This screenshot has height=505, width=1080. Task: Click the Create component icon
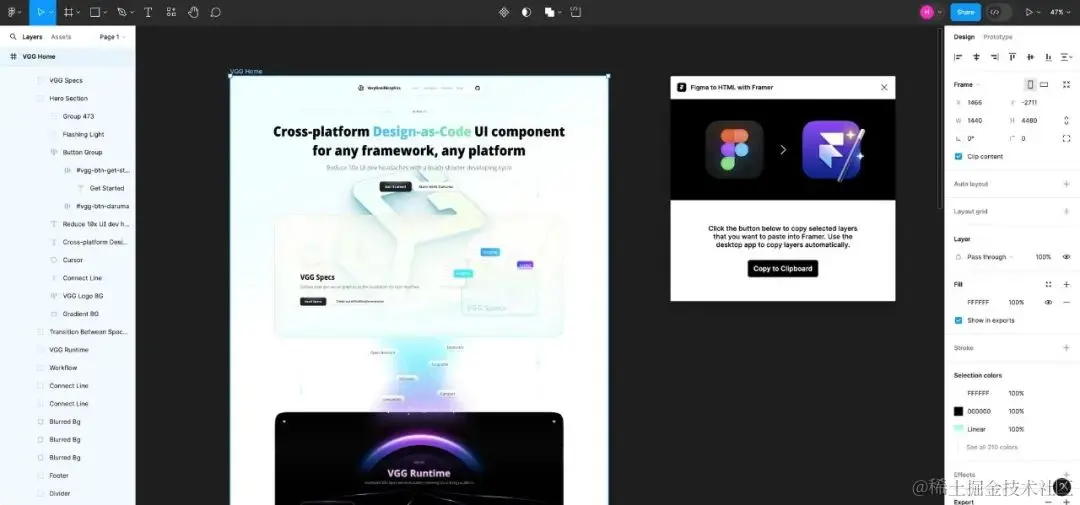tap(503, 12)
